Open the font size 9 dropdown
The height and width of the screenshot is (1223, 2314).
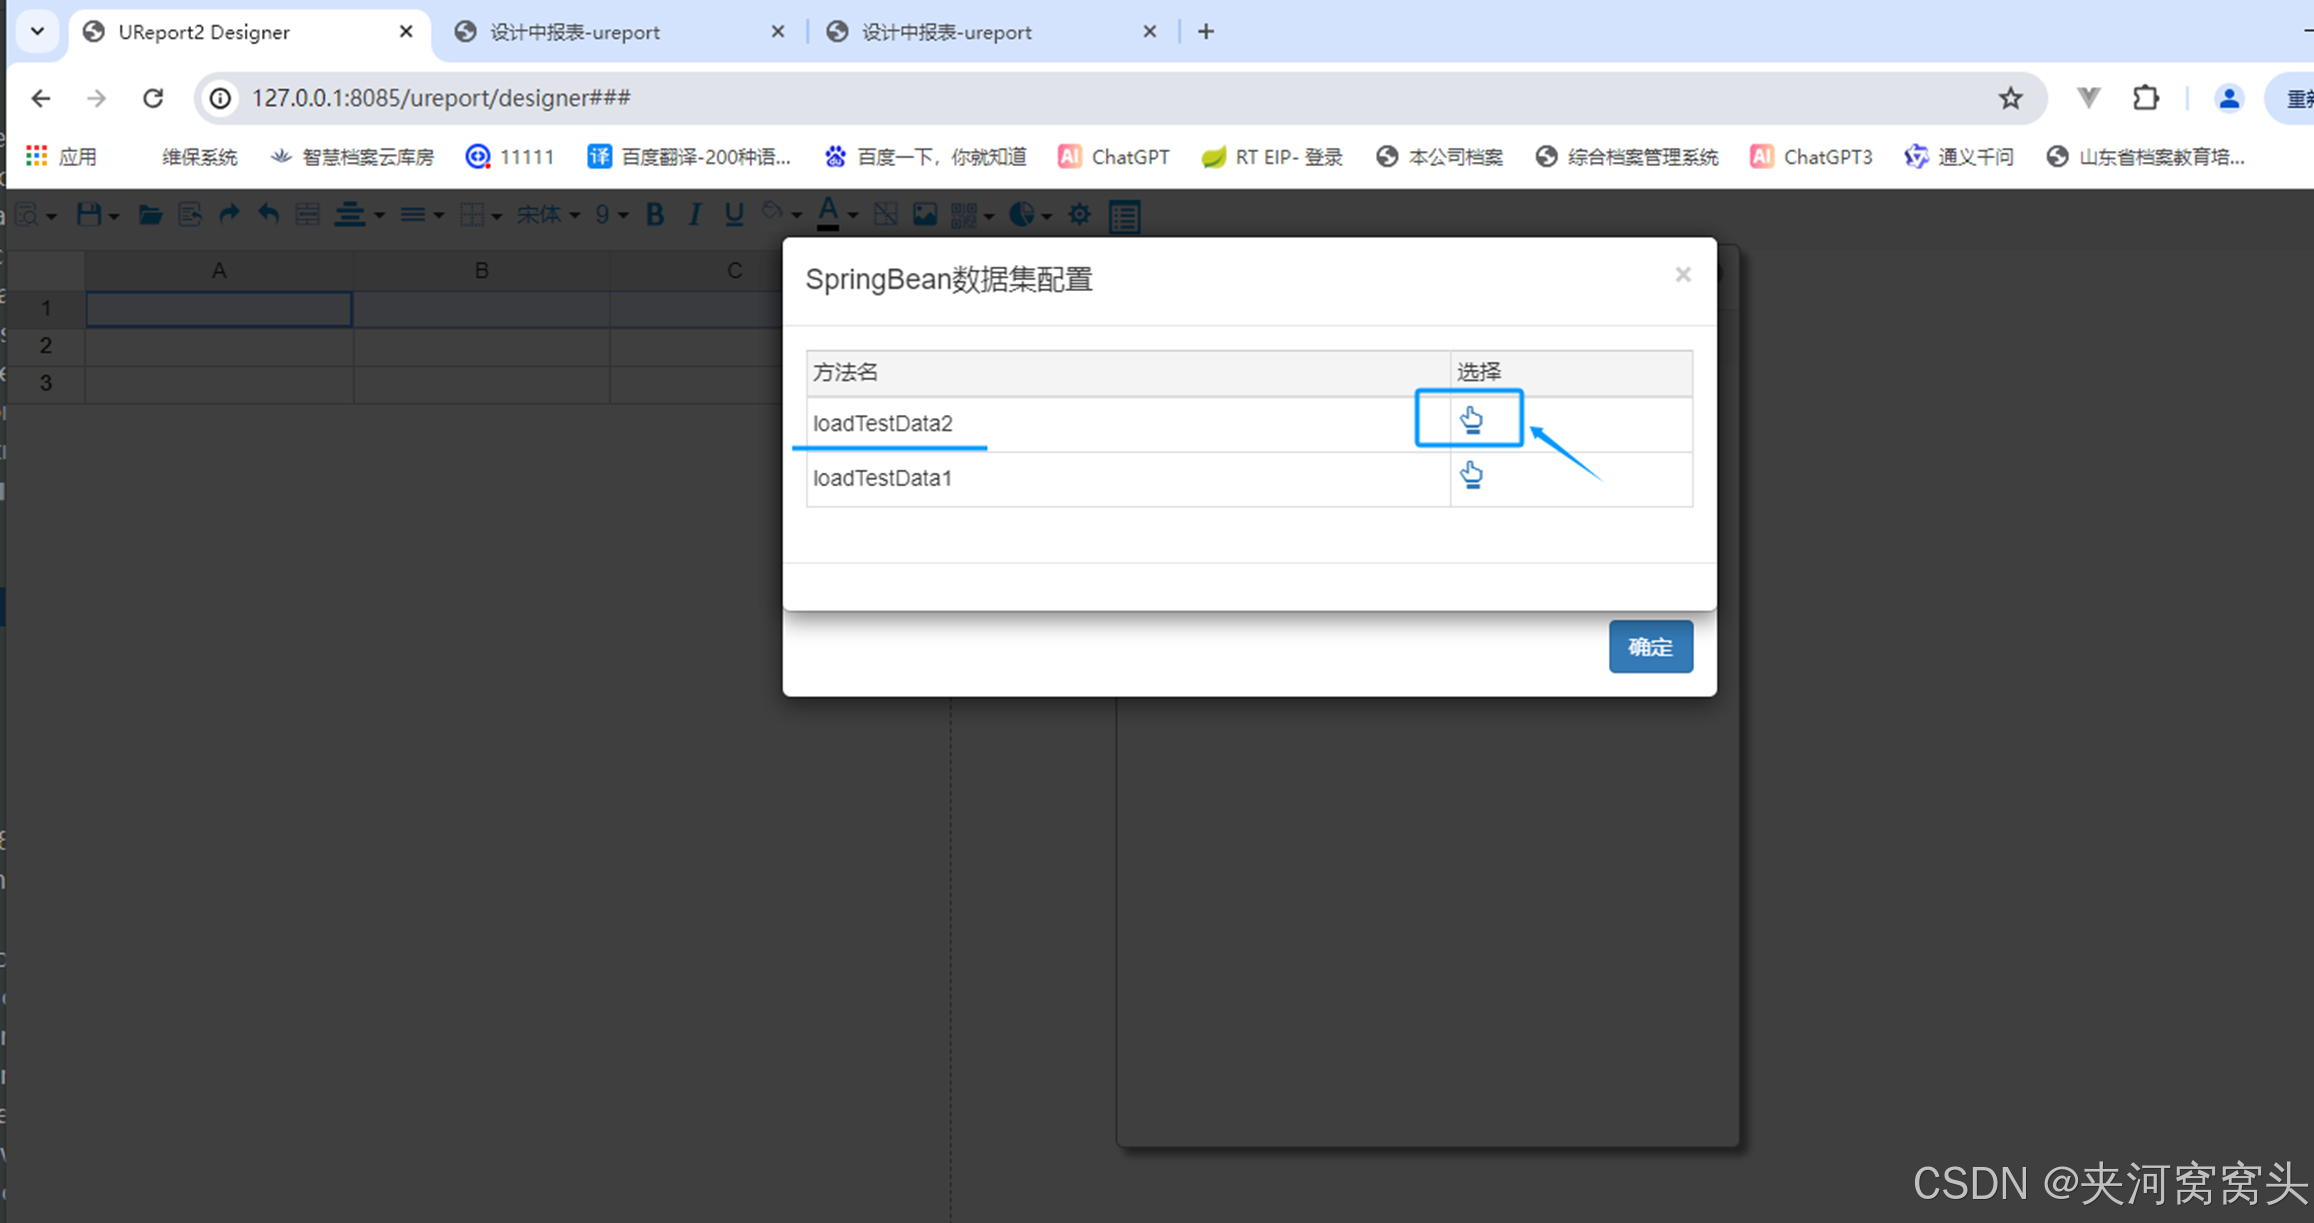click(x=611, y=214)
